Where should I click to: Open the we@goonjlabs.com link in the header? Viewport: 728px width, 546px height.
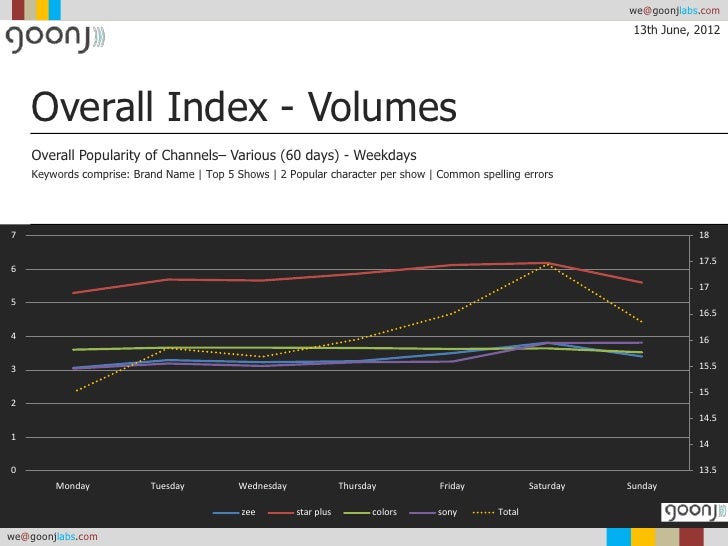pyautogui.click(x=675, y=10)
